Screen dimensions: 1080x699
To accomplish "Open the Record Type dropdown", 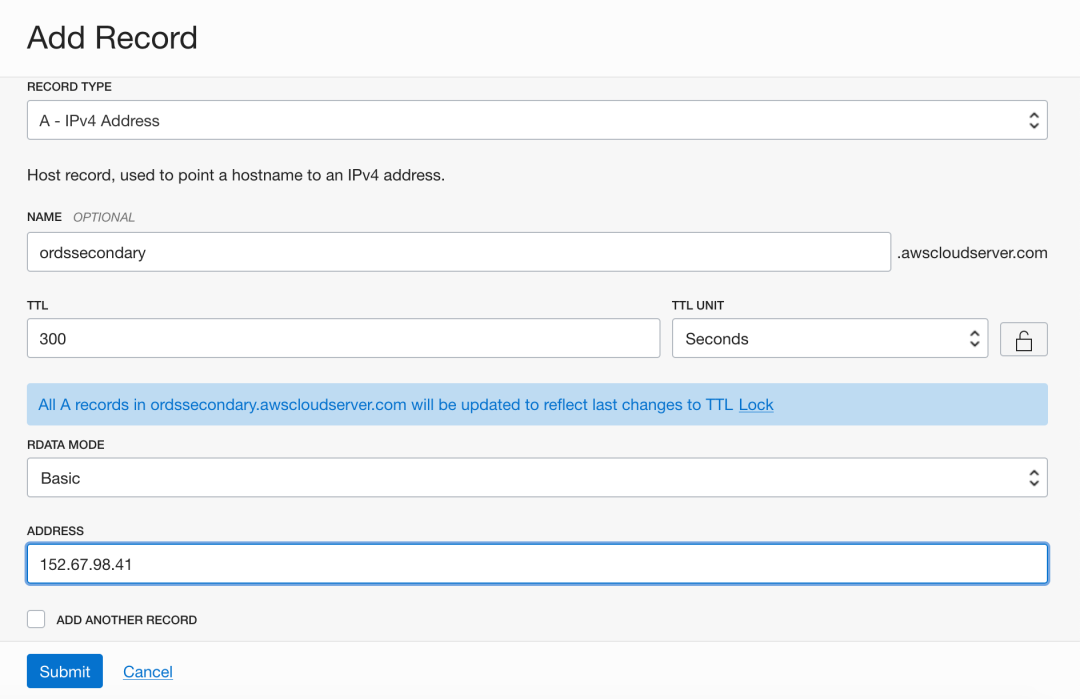I will tap(536, 121).
